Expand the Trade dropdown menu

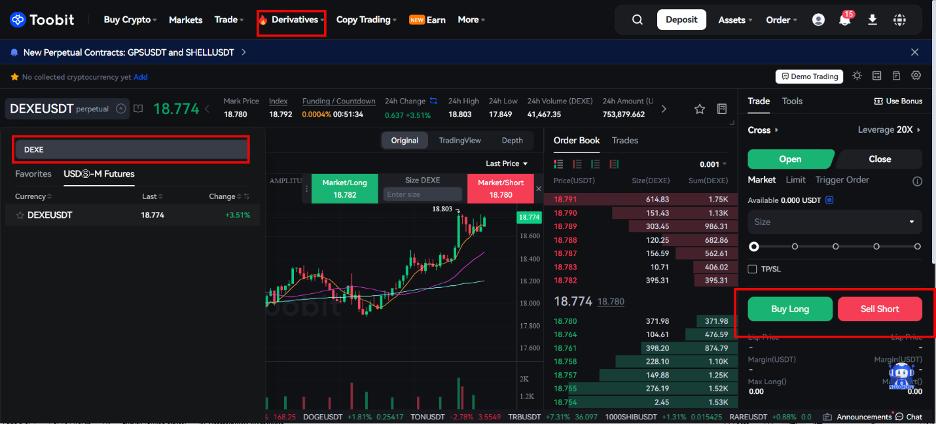click(x=229, y=20)
